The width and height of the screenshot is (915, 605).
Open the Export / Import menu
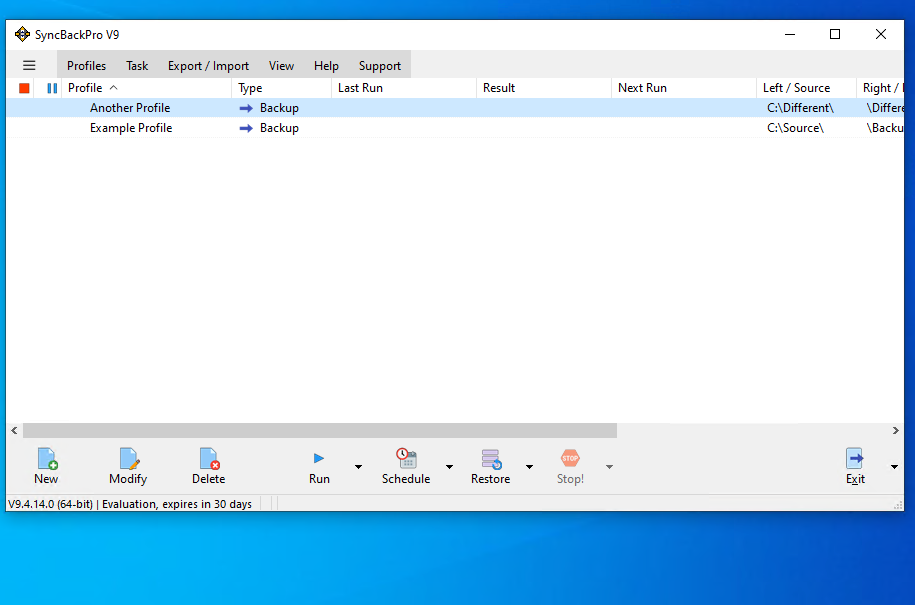tap(208, 65)
